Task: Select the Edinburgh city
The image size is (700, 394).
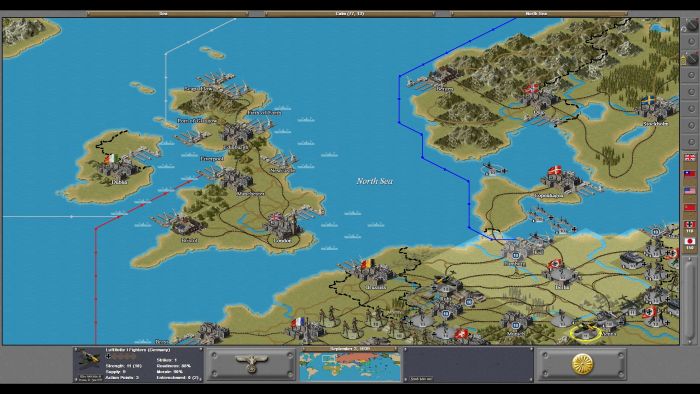Action: (x=237, y=135)
